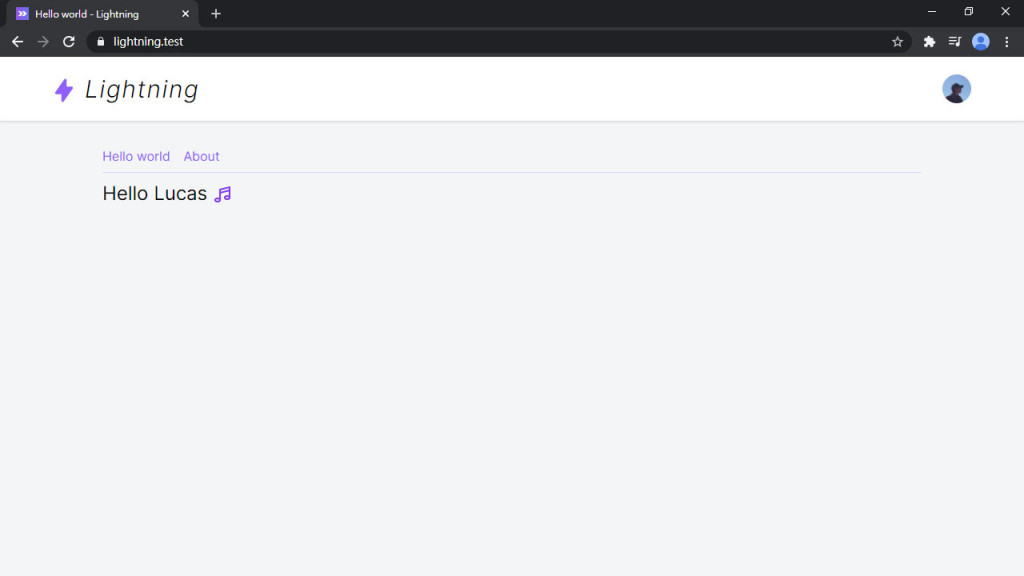Go back to the previous page
Screen dimensions: 1024x576
coord(18,42)
